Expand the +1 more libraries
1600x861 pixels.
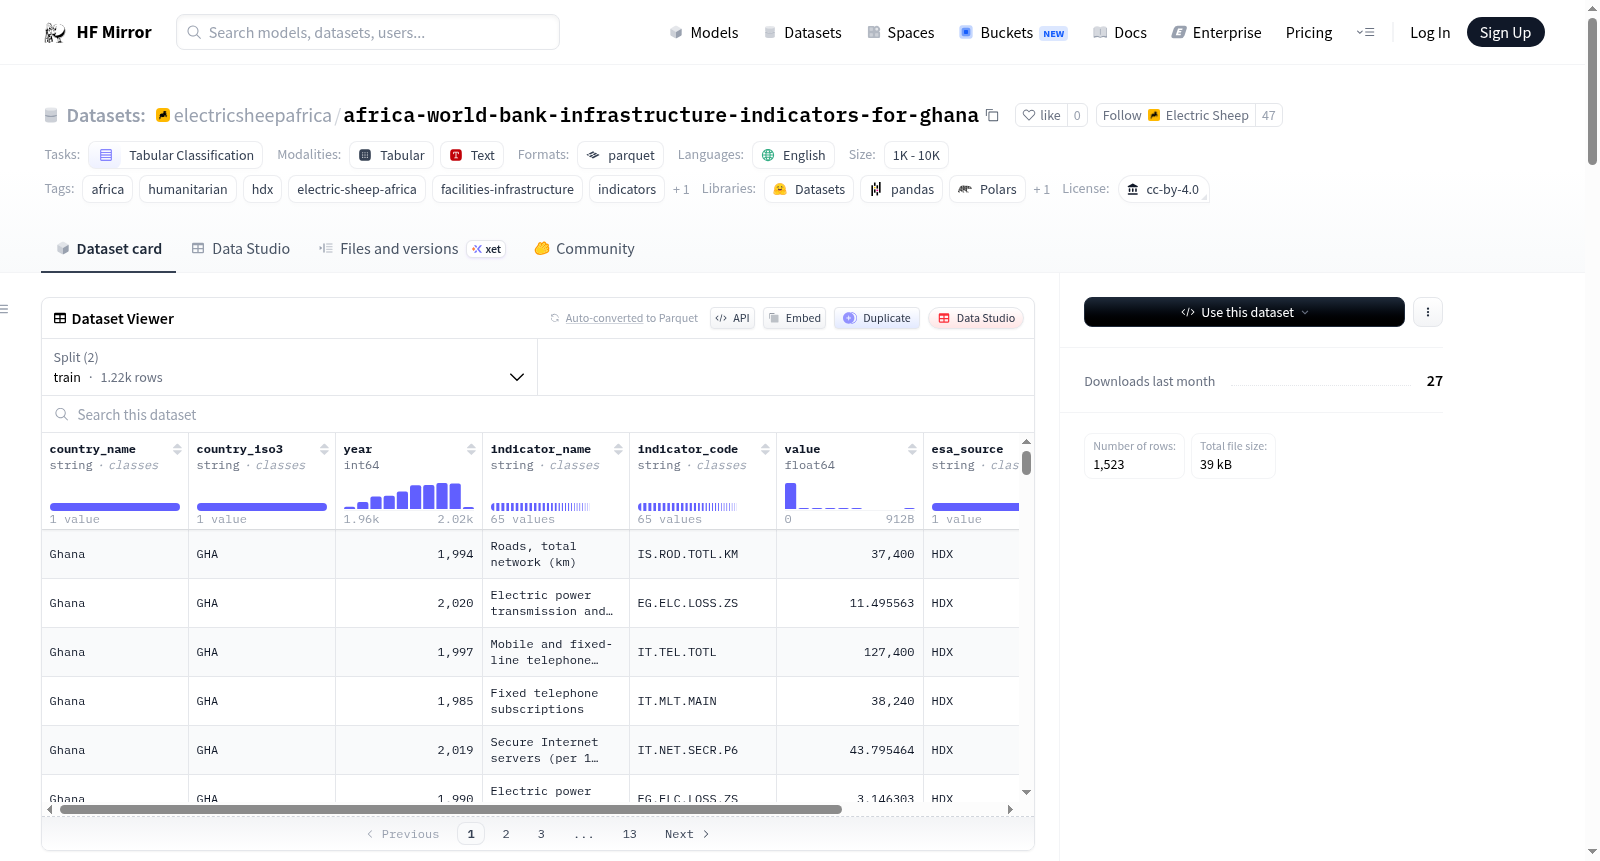(1041, 189)
